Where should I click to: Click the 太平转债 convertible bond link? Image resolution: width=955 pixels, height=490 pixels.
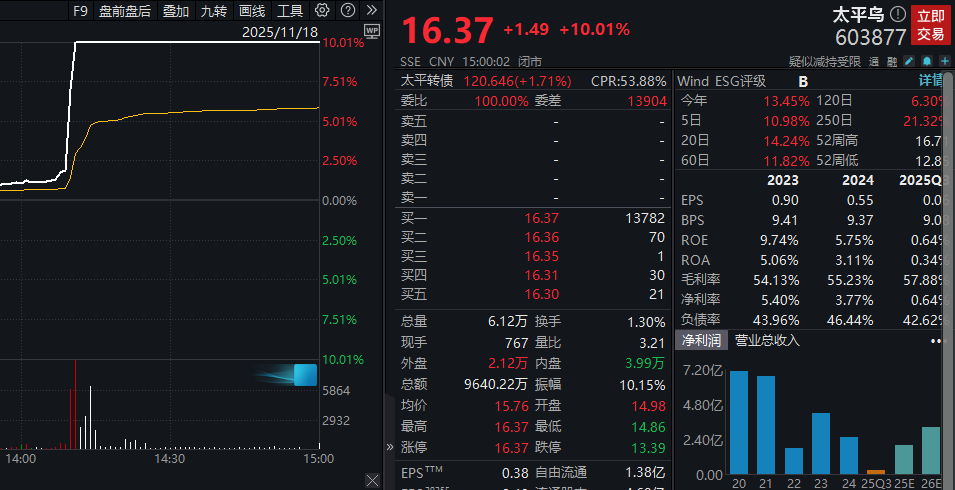click(427, 81)
